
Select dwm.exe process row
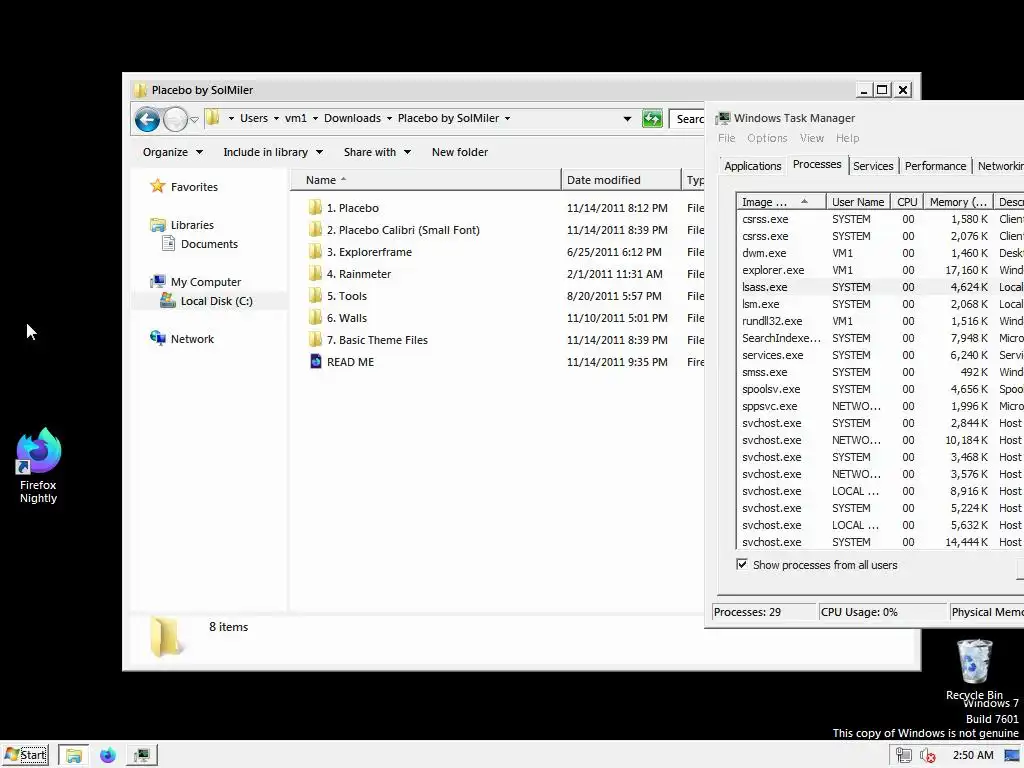[x=881, y=253]
